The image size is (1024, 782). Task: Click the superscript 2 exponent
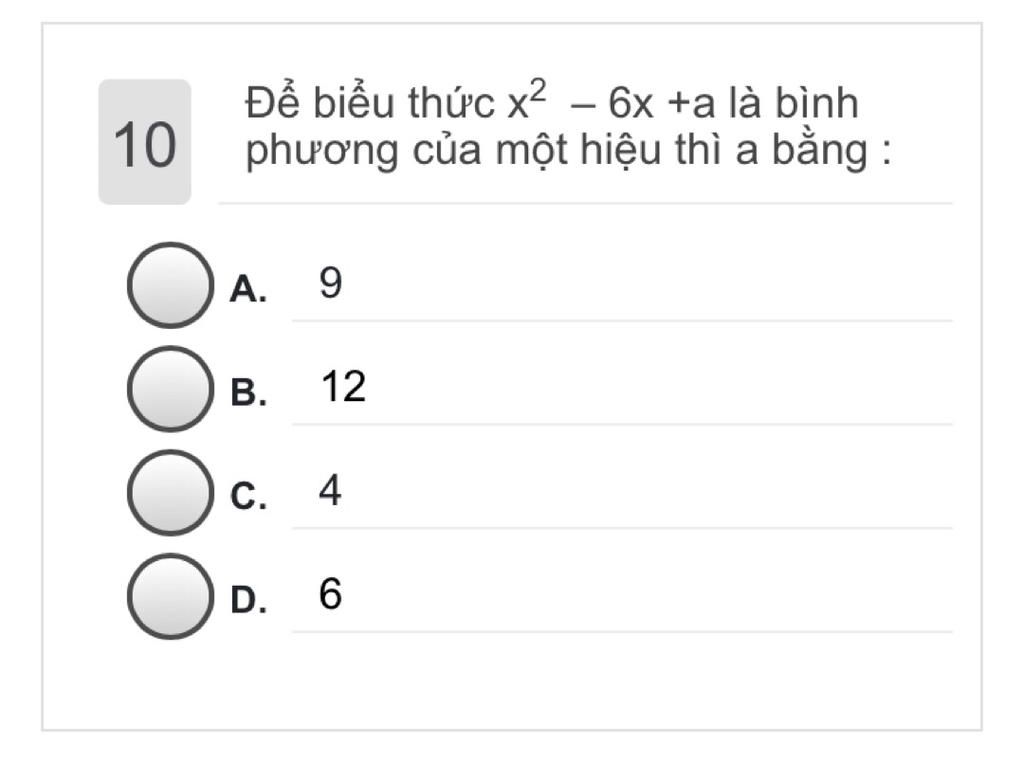(x=537, y=90)
